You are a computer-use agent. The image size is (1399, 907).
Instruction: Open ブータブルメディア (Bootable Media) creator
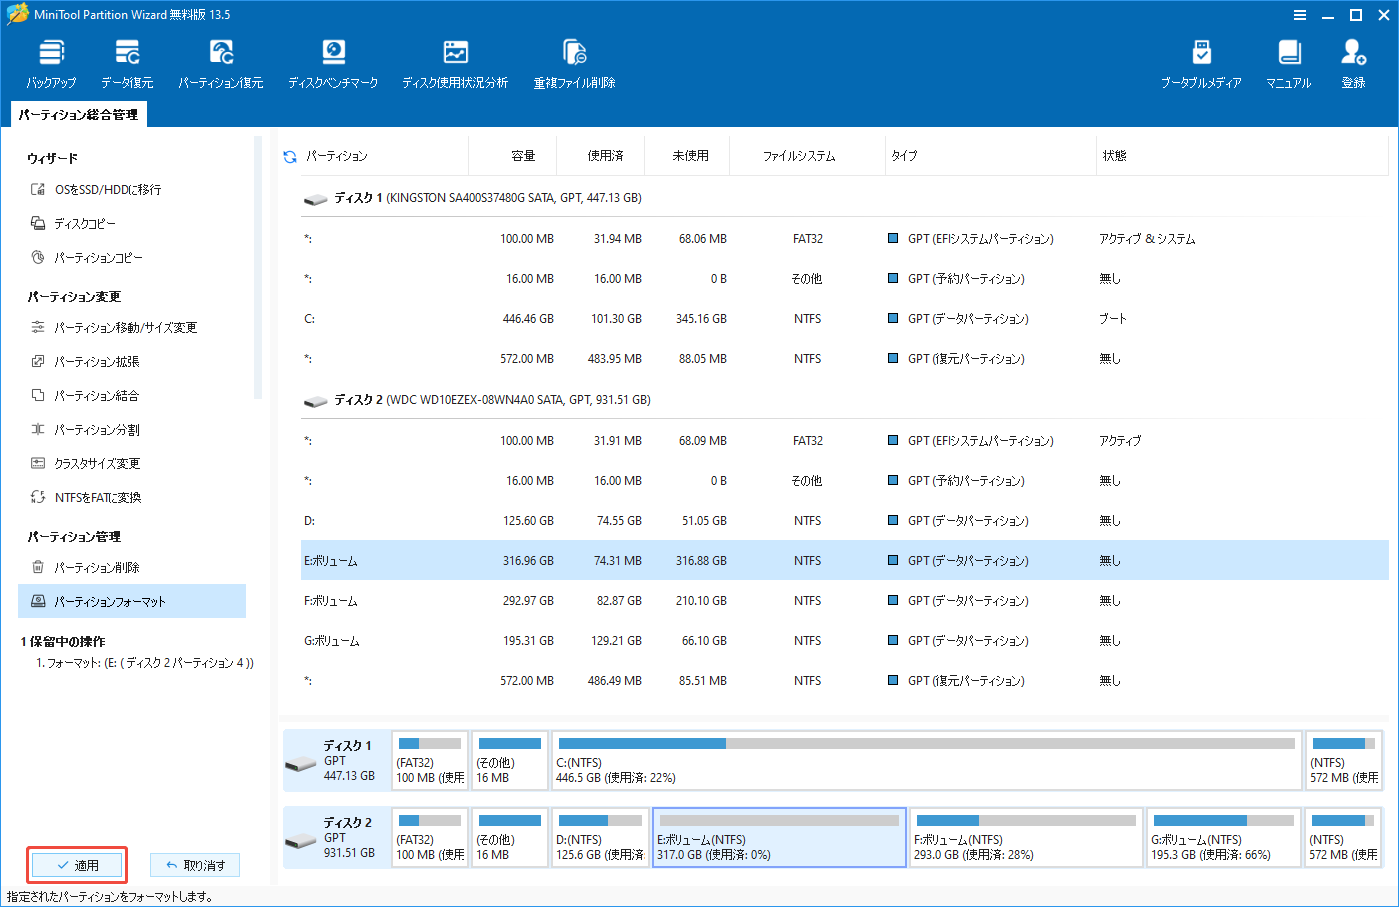point(1201,62)
